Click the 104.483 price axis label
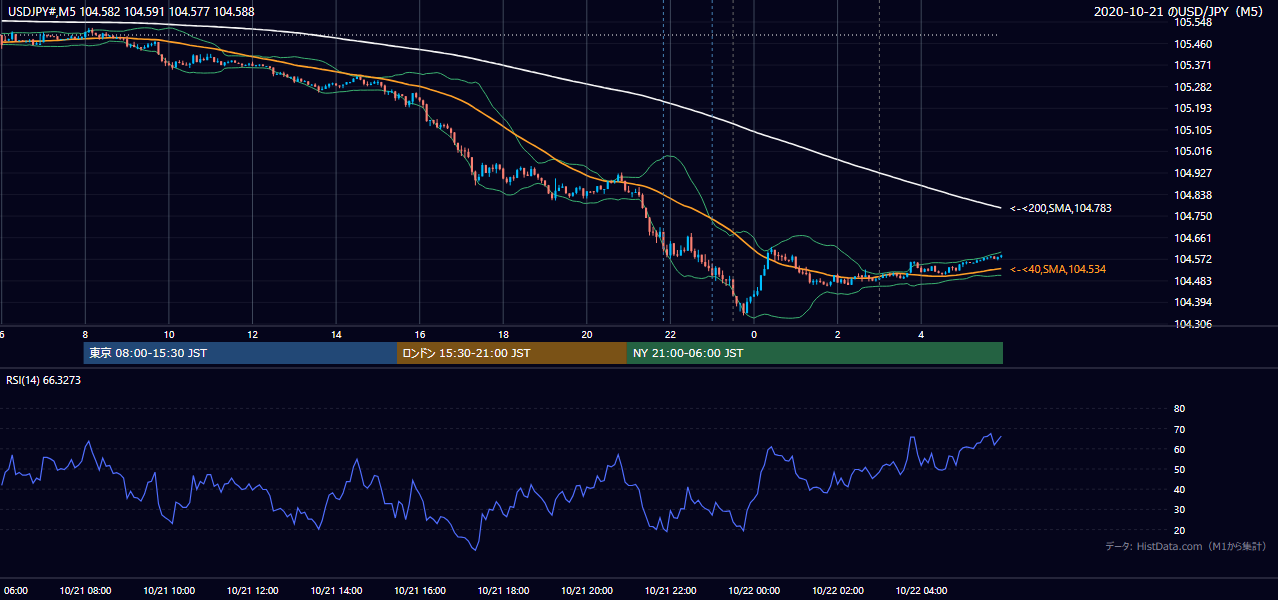Screen dimensions: 1278x600 point(1193,281)
